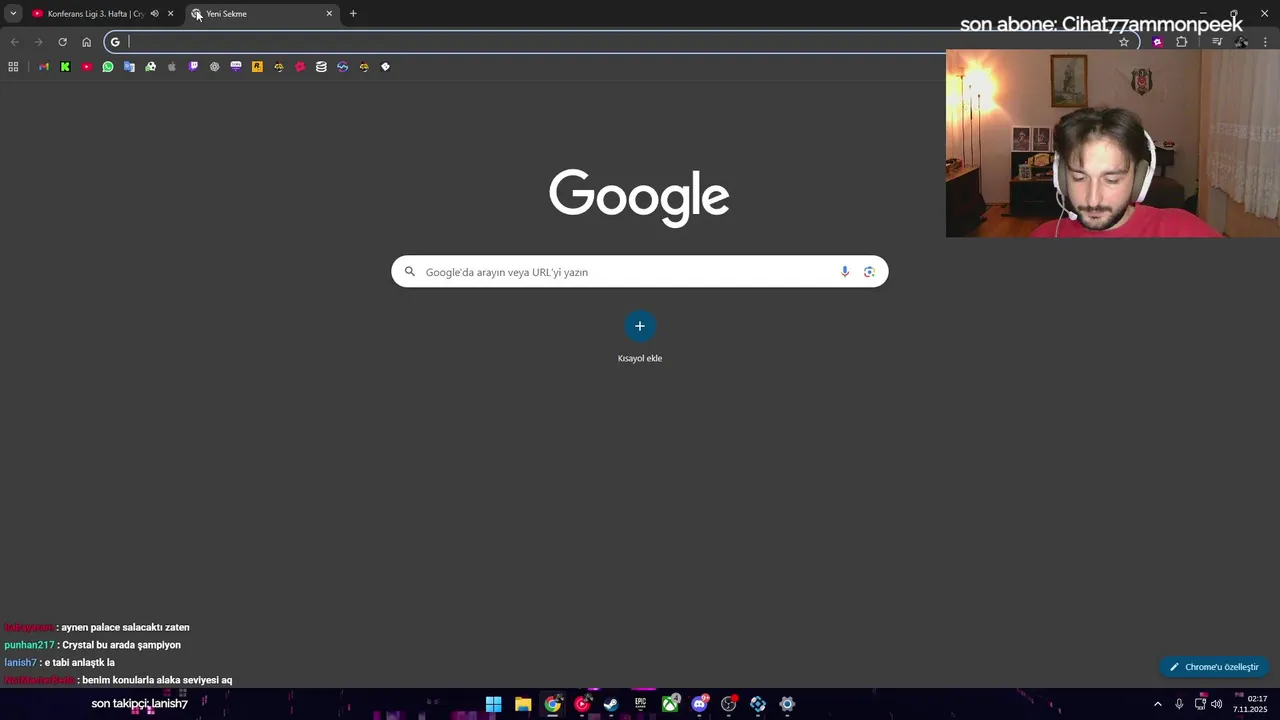Mute the Konferans Ligi tab audio icon

(154, 14)
